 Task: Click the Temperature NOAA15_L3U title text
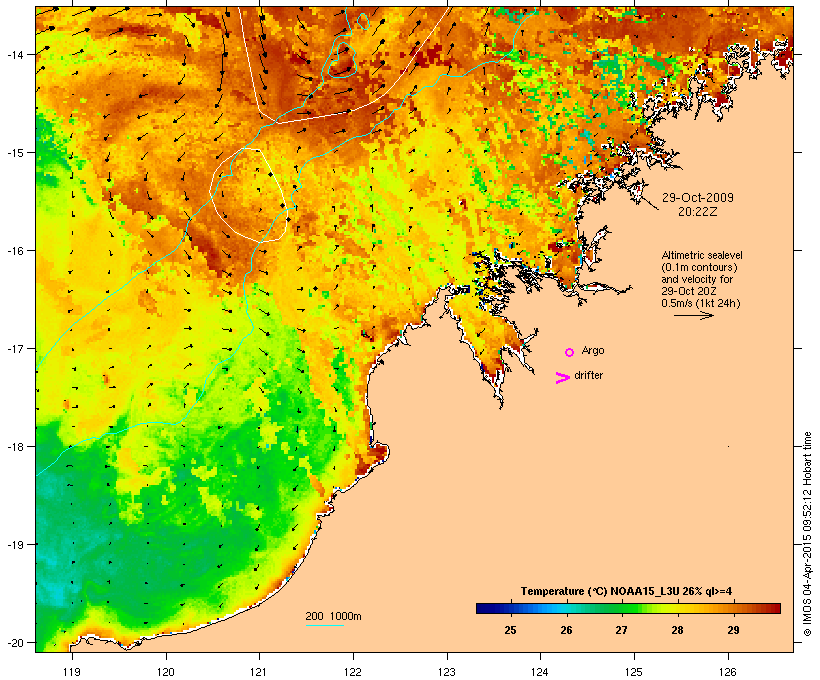pyautogui.click(x=626, y=591)
